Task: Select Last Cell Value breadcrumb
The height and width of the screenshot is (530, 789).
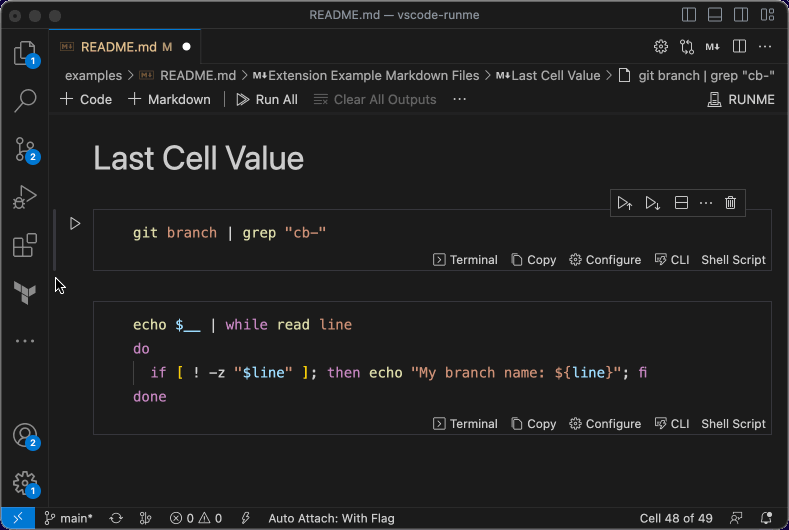Action: coord(548,75)
